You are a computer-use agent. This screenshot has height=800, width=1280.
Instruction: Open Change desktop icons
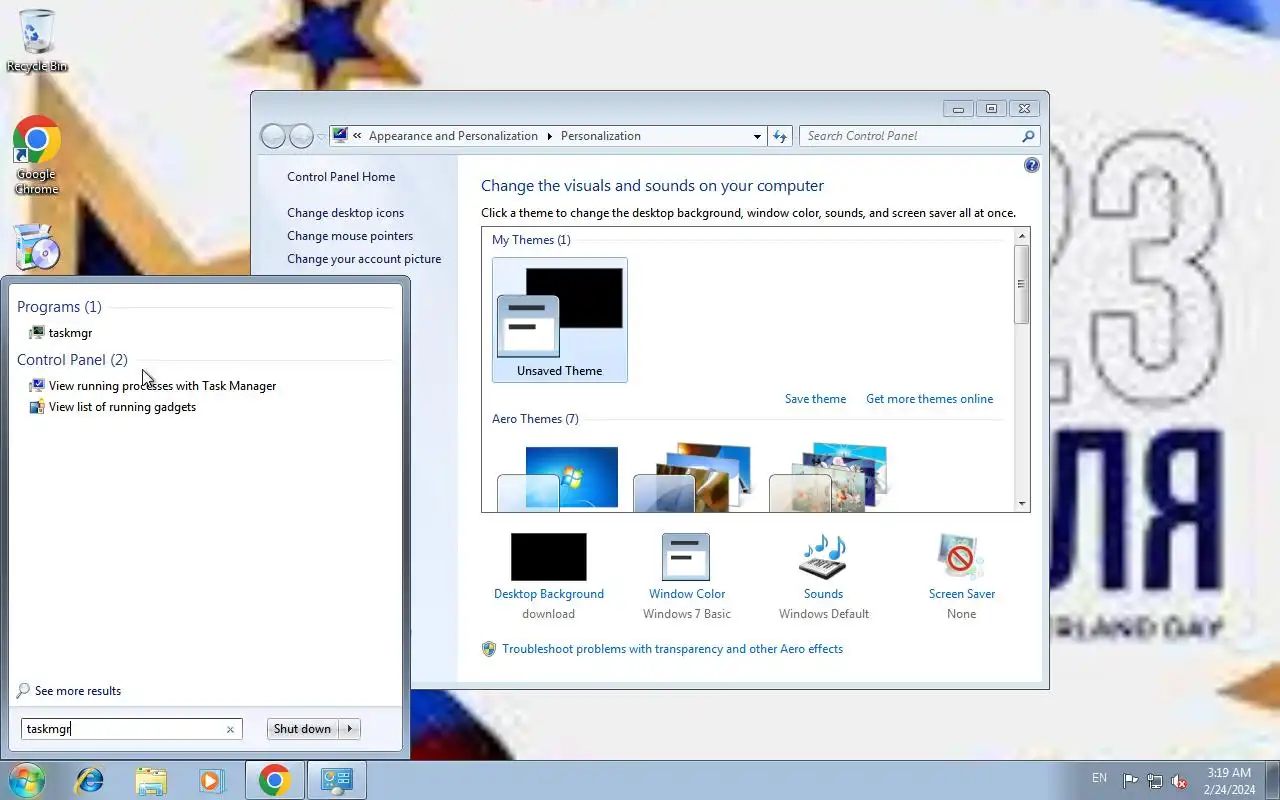pyautogui.click(x=346, y=213)
